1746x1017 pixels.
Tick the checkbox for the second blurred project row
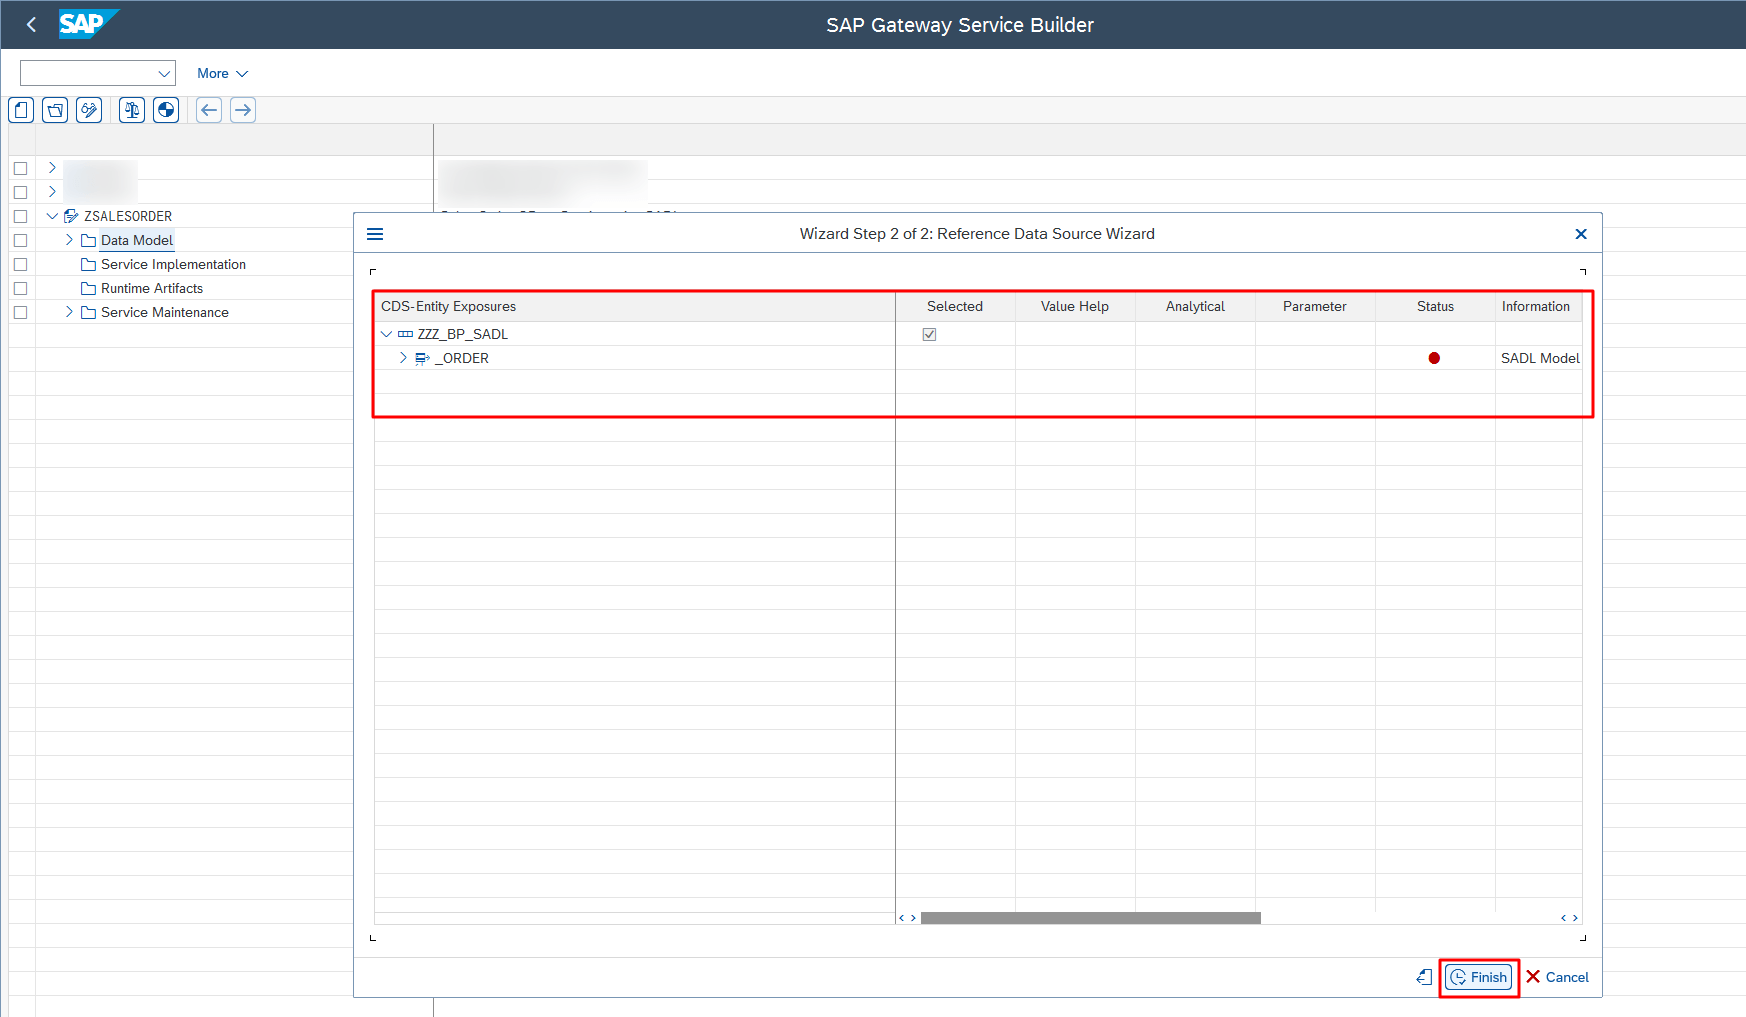coord(20,192)
